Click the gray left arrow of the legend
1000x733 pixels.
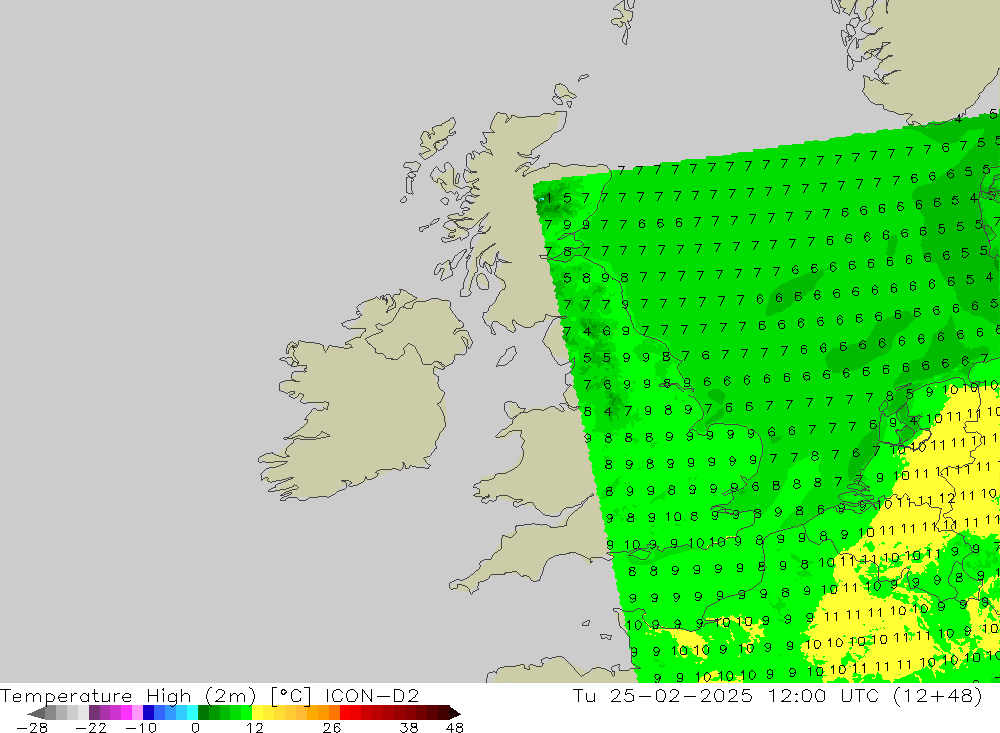click(36, 713)
